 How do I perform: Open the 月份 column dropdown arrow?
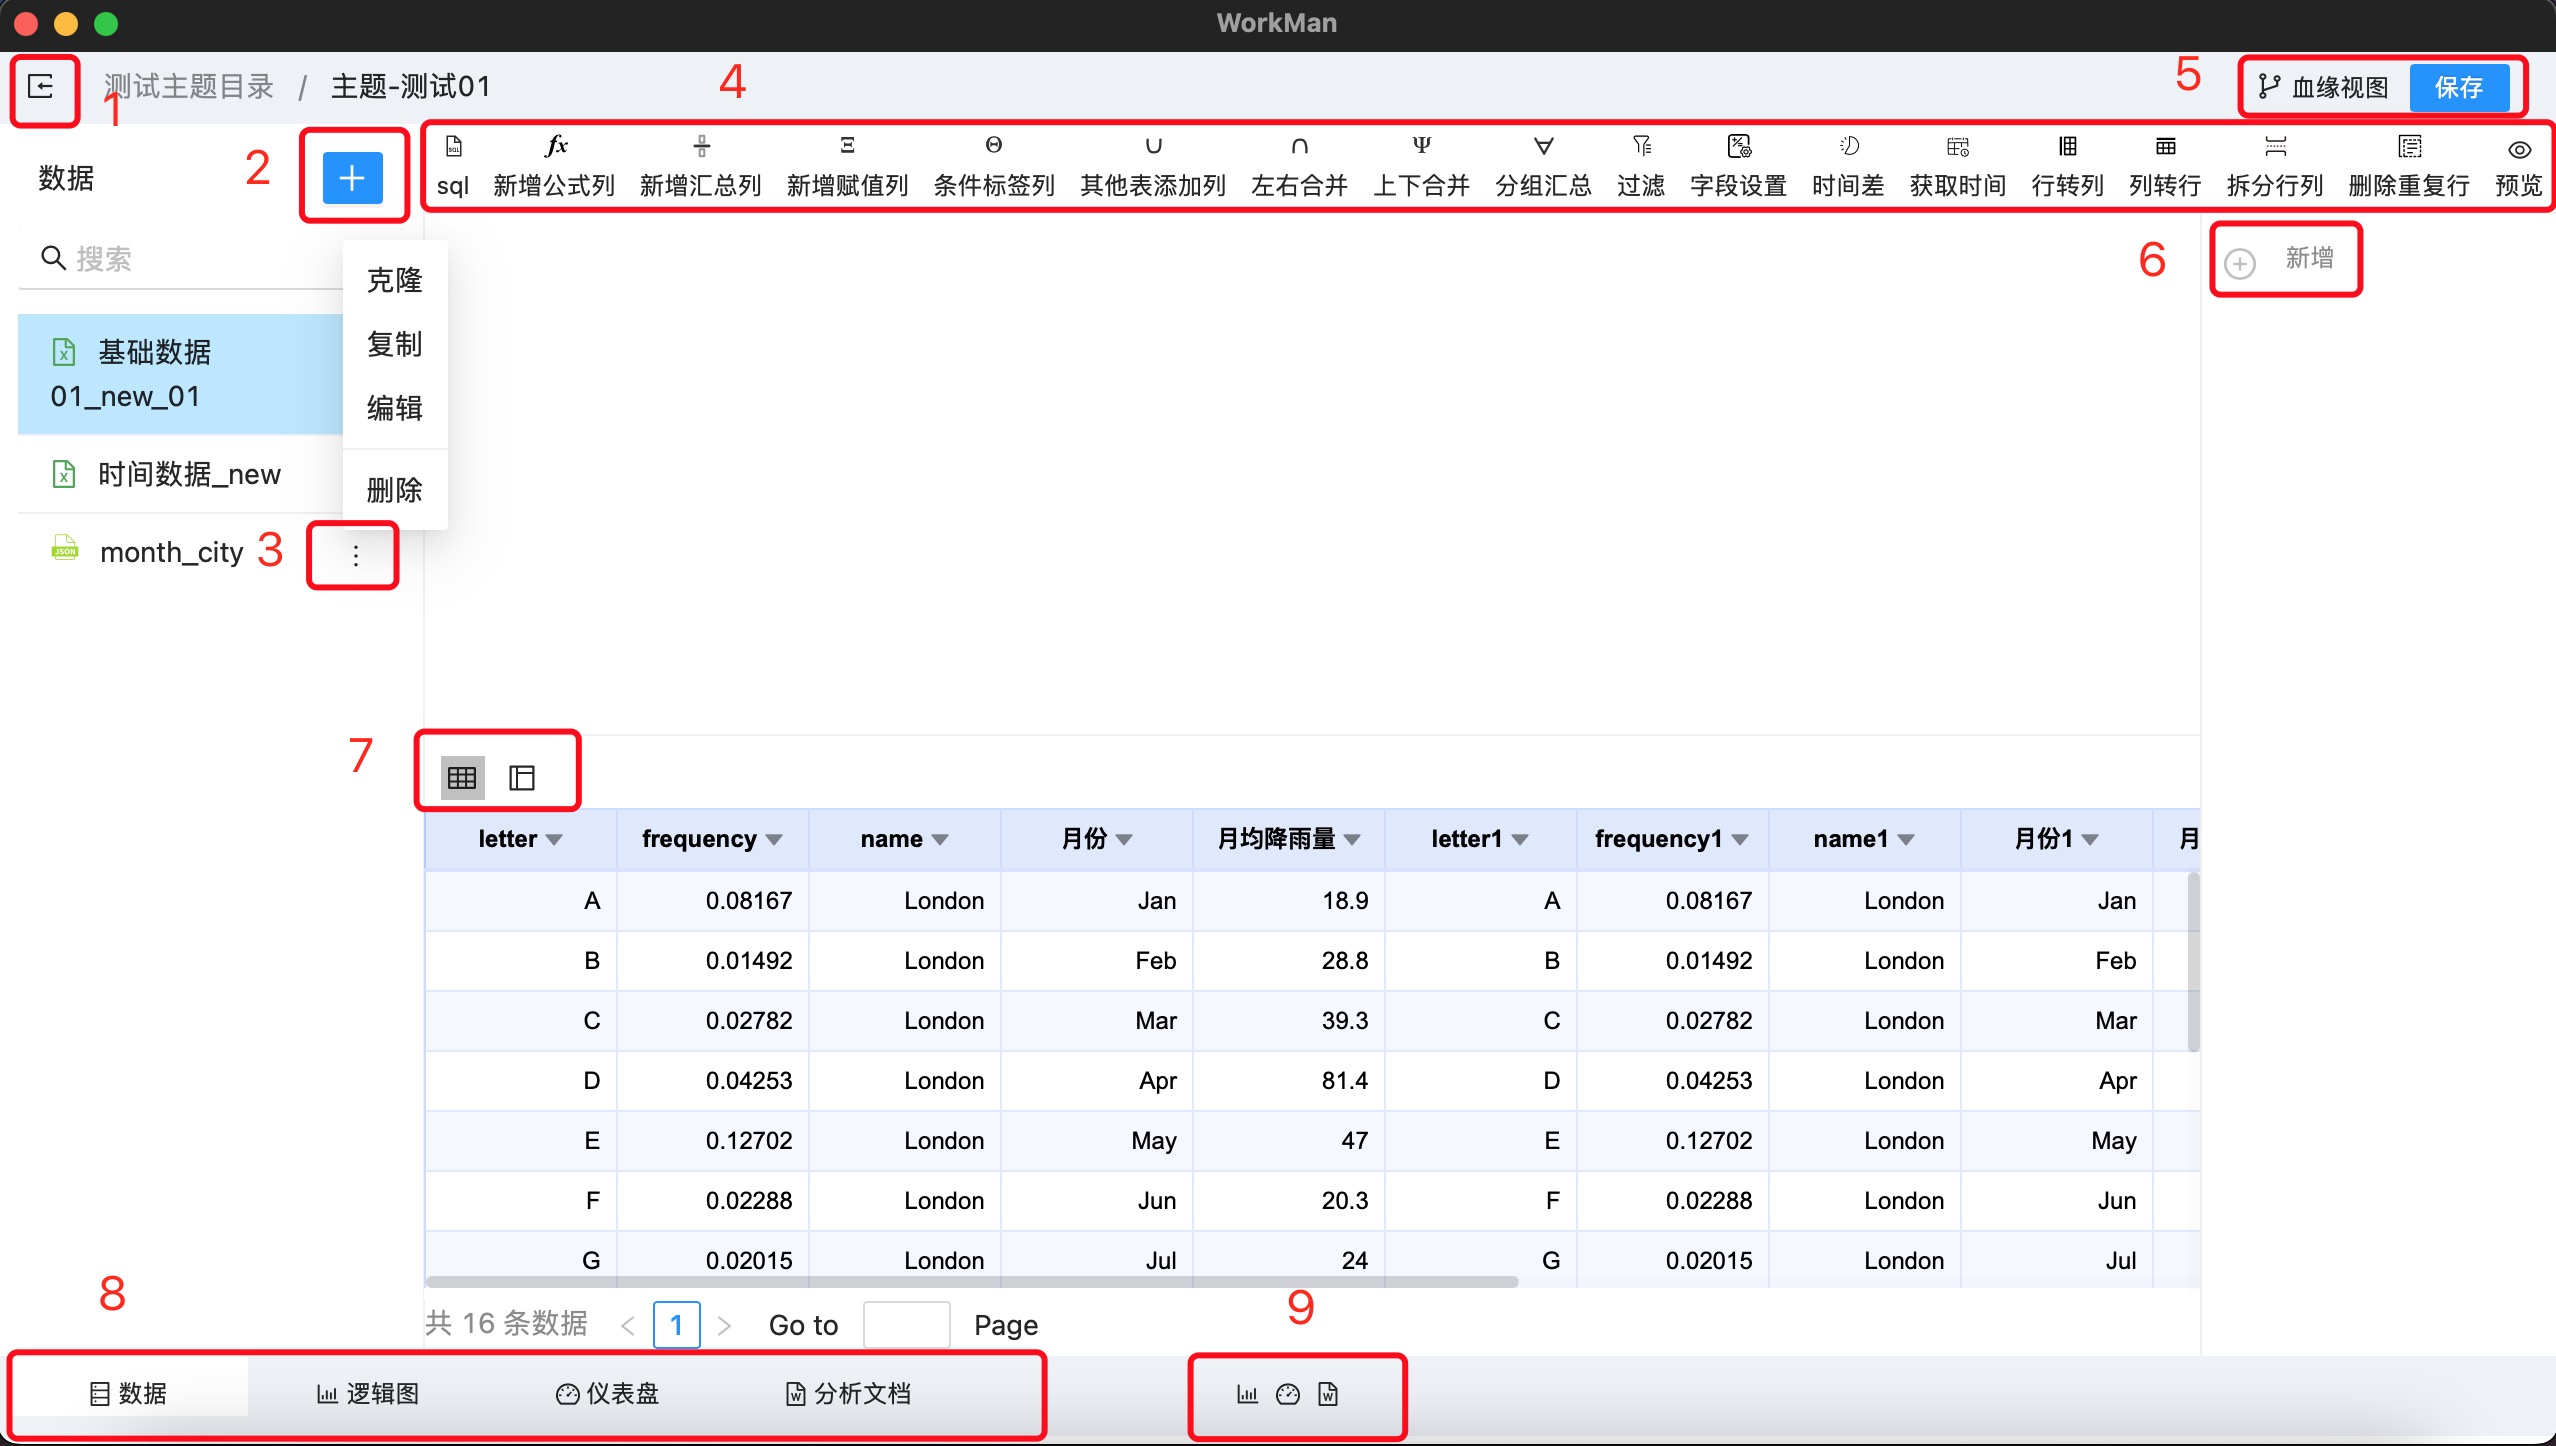coord(1124,840)
